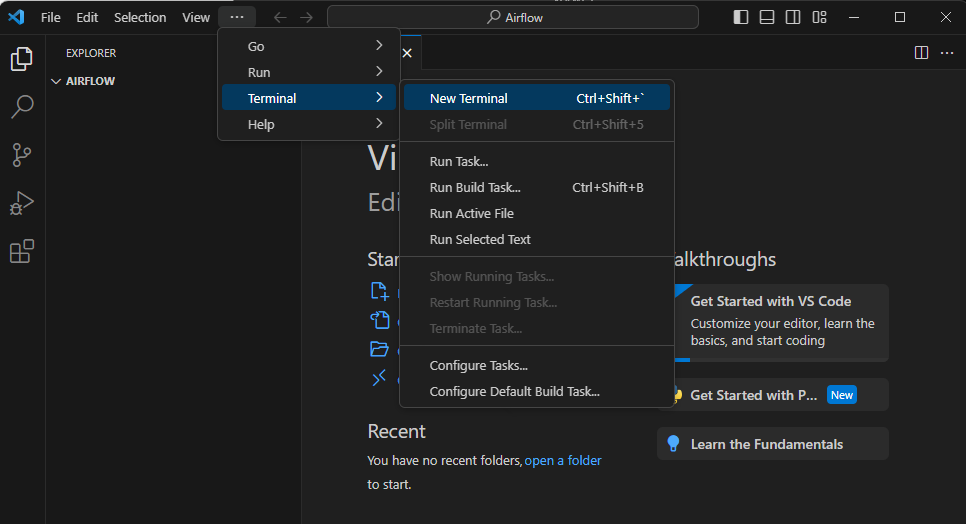
Task: Expand the Go submenu arrow
Action: 379,46
